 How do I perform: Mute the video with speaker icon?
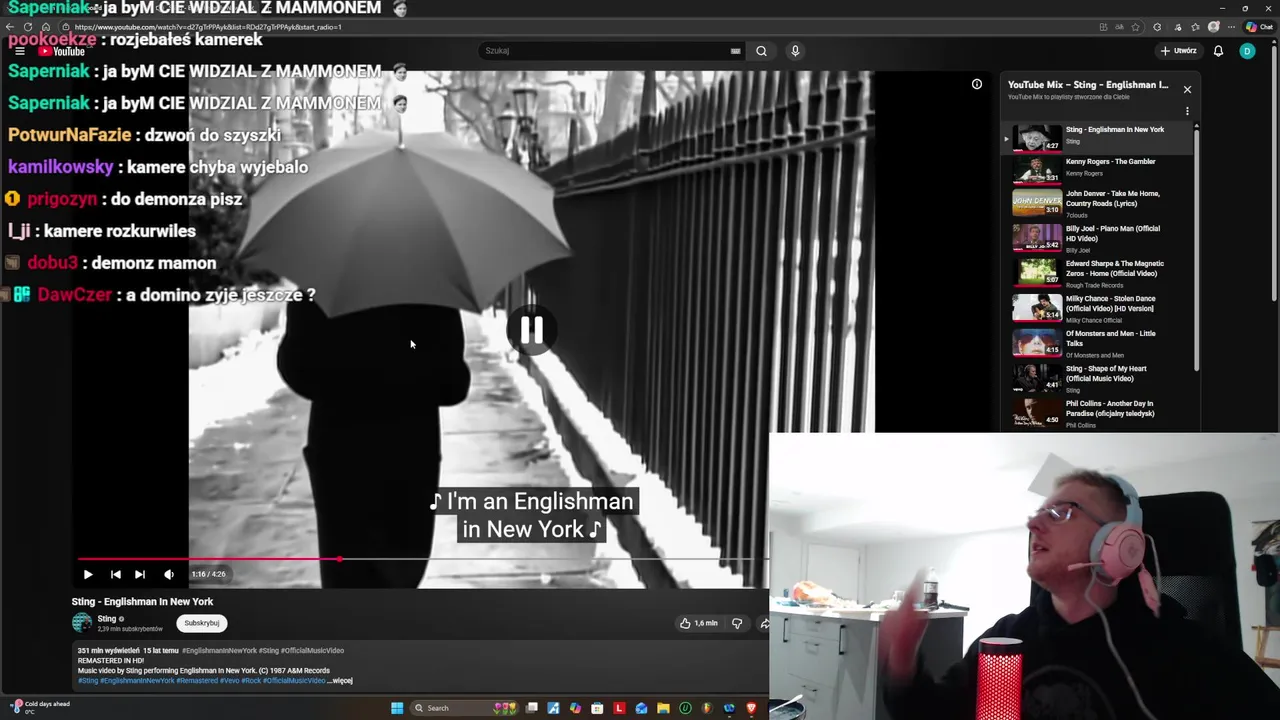[x=169, y=574]
